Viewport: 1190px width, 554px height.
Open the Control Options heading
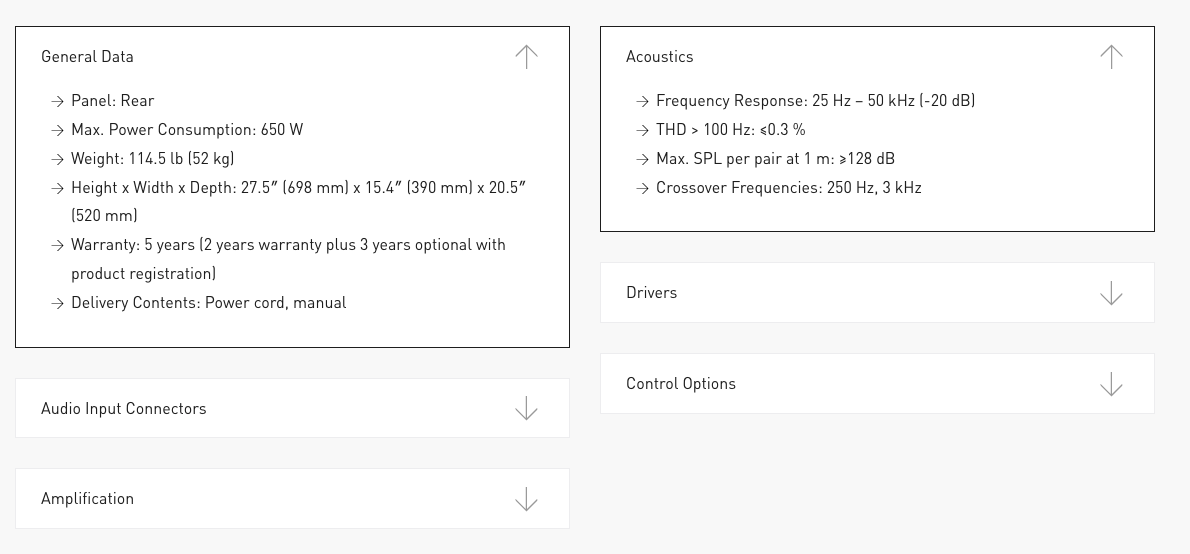[x=680, y=384]
